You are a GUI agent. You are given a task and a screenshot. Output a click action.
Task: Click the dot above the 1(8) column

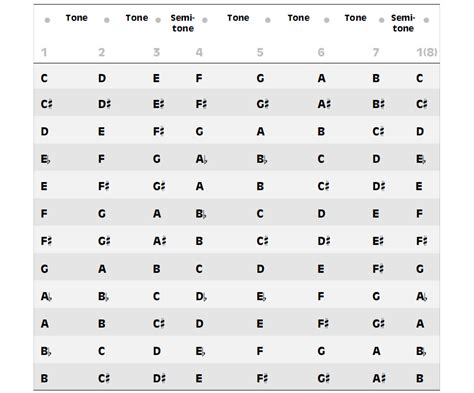pos(426,20)
